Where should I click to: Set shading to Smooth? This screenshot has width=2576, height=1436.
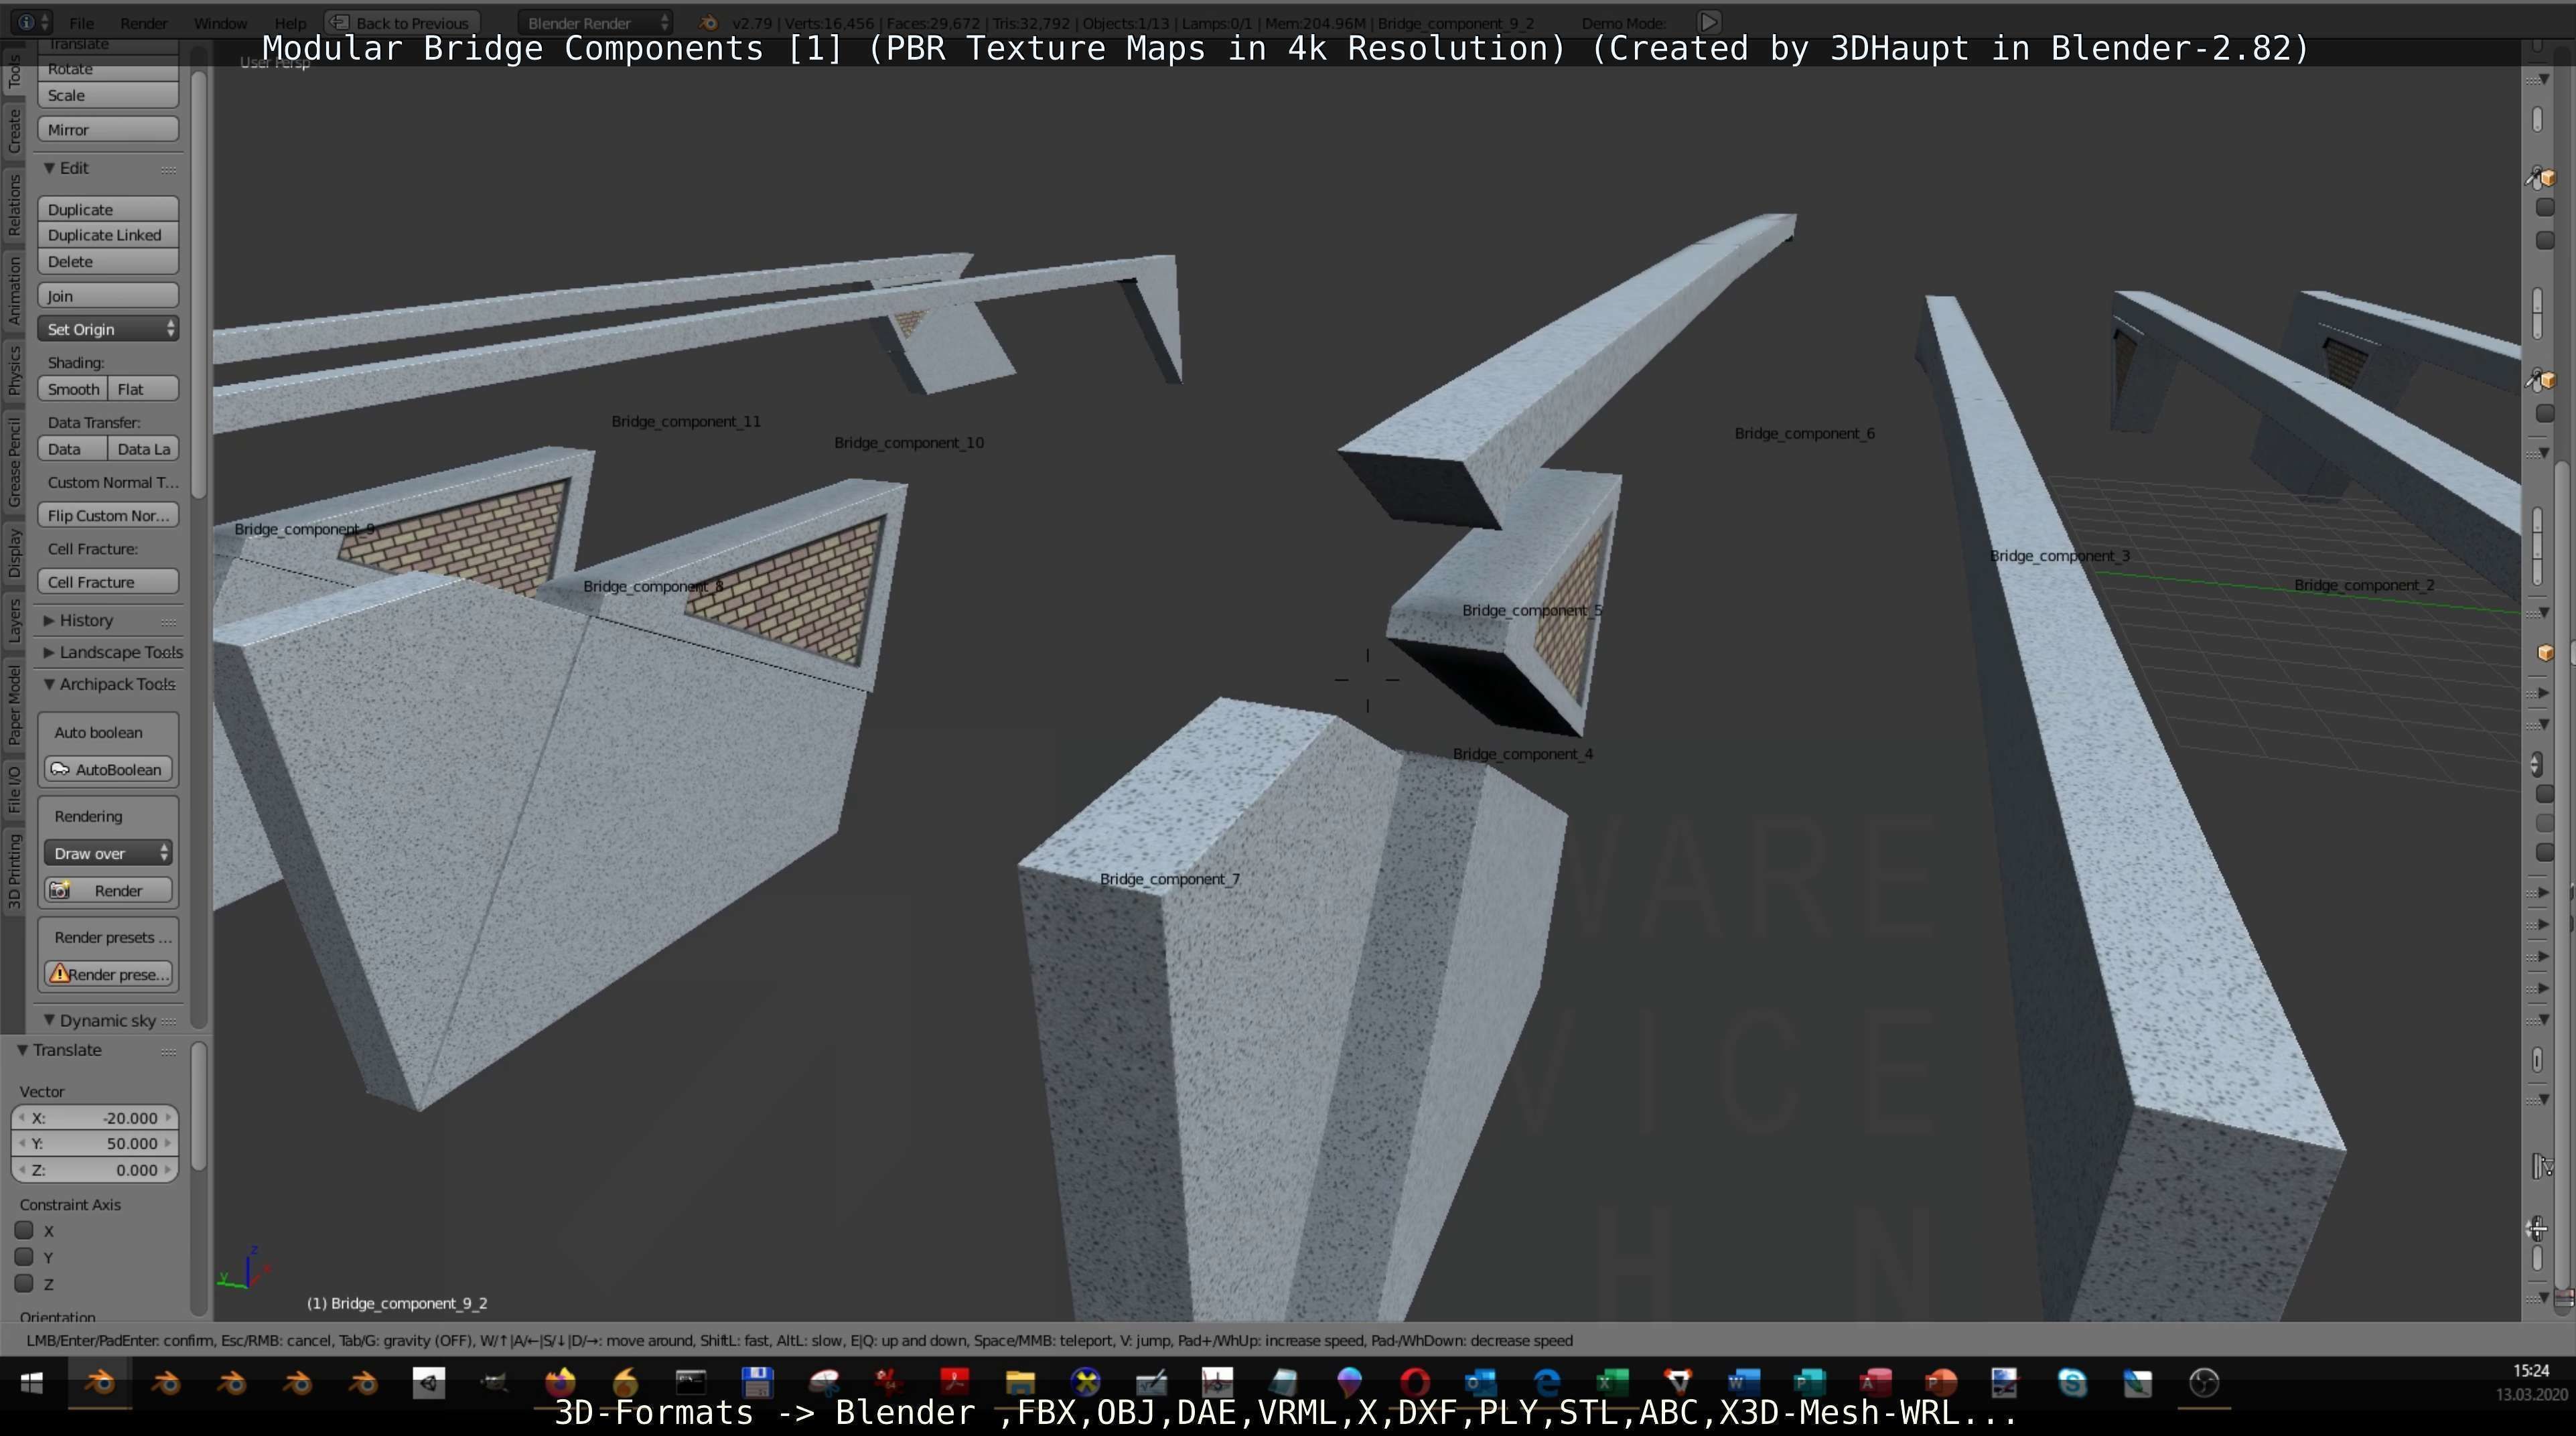73,389
